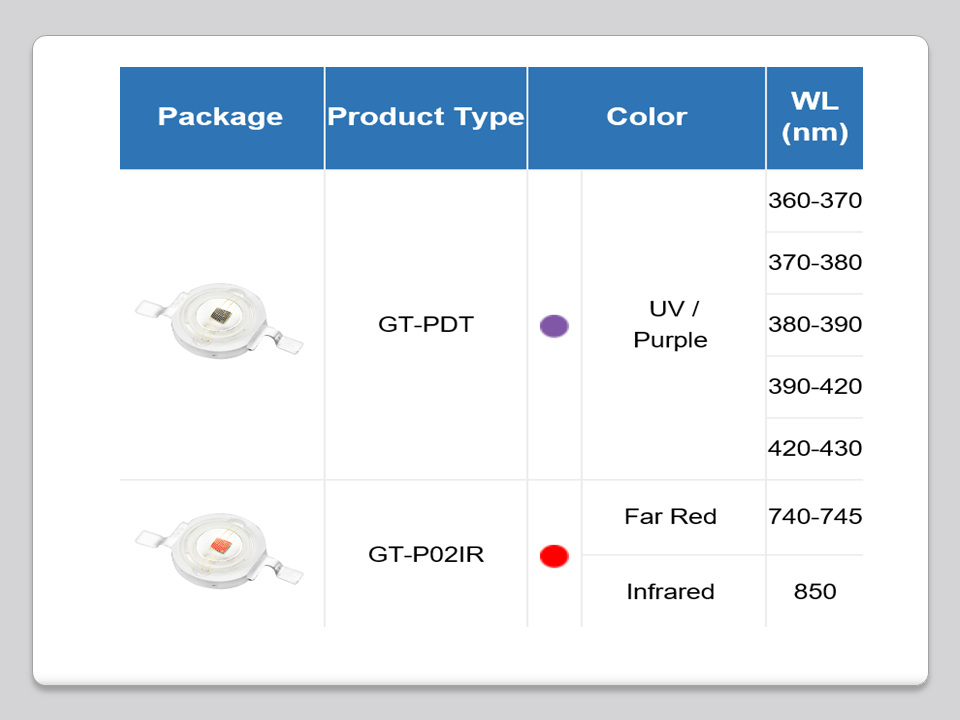This screenshot has height=720, width=960.
Task: Select the purple UV color dot
Action: [x=554, y=325]
